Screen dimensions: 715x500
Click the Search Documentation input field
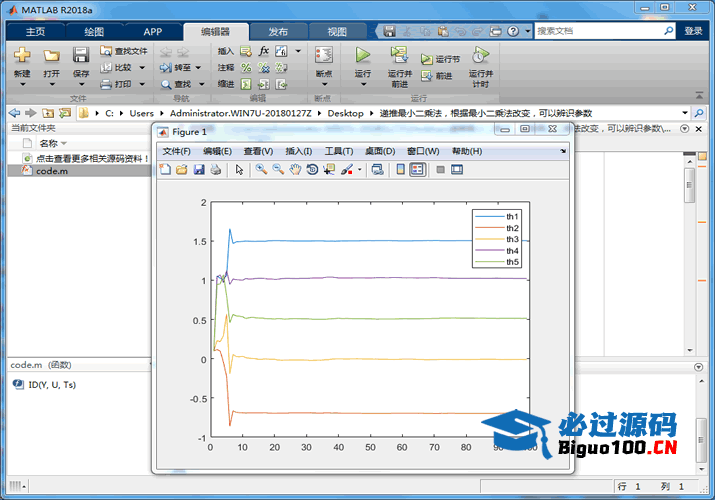[x=599, y=31]
